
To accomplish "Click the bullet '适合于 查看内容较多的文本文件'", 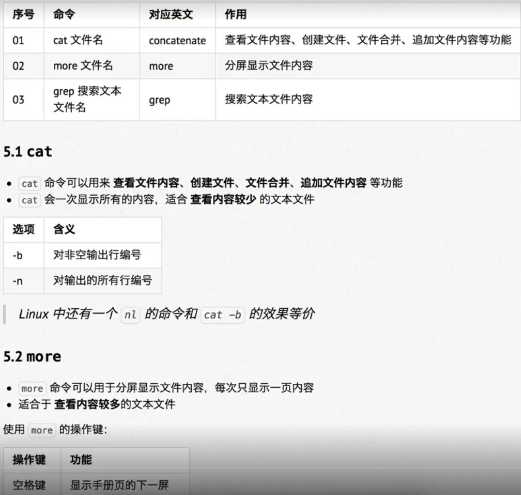I will coord(97,405).
